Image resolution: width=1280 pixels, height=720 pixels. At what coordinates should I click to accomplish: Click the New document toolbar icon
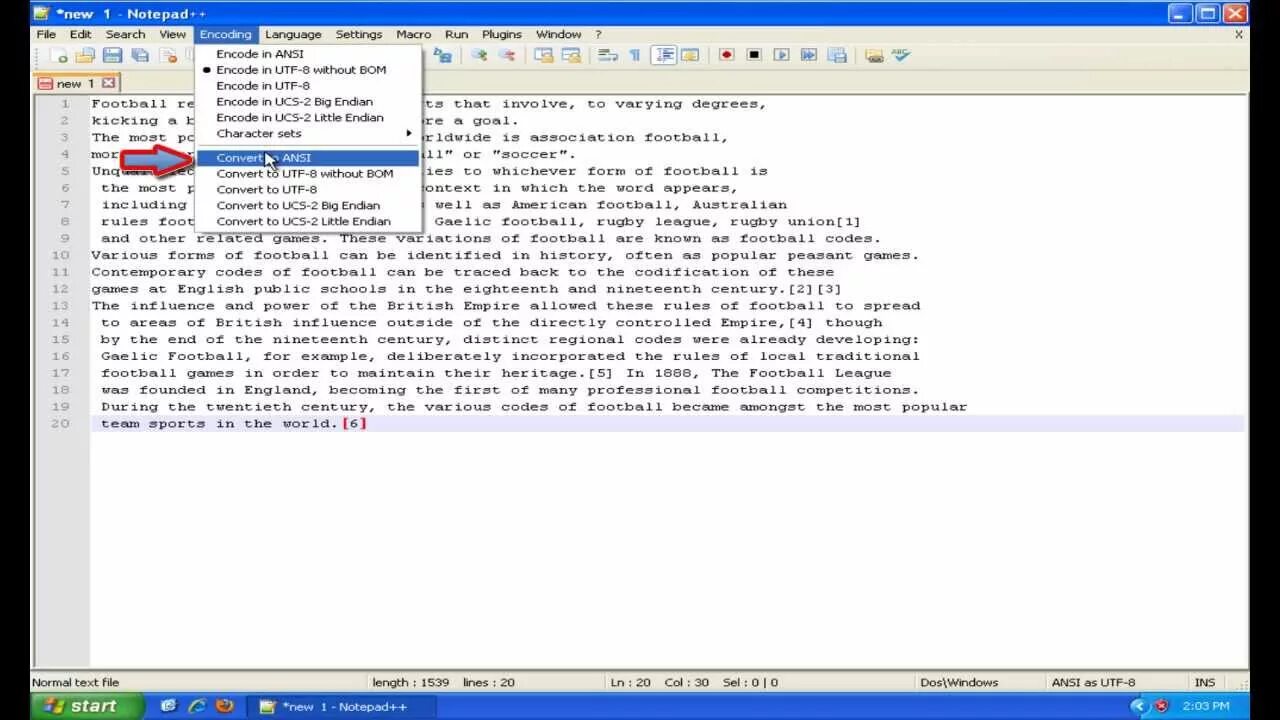pos(59,56)
